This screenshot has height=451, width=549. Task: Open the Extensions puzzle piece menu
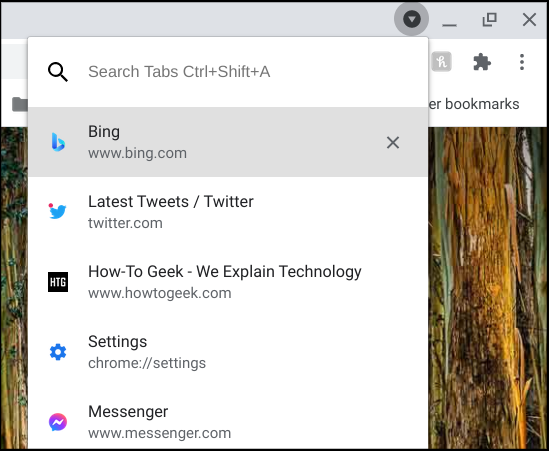482,62
